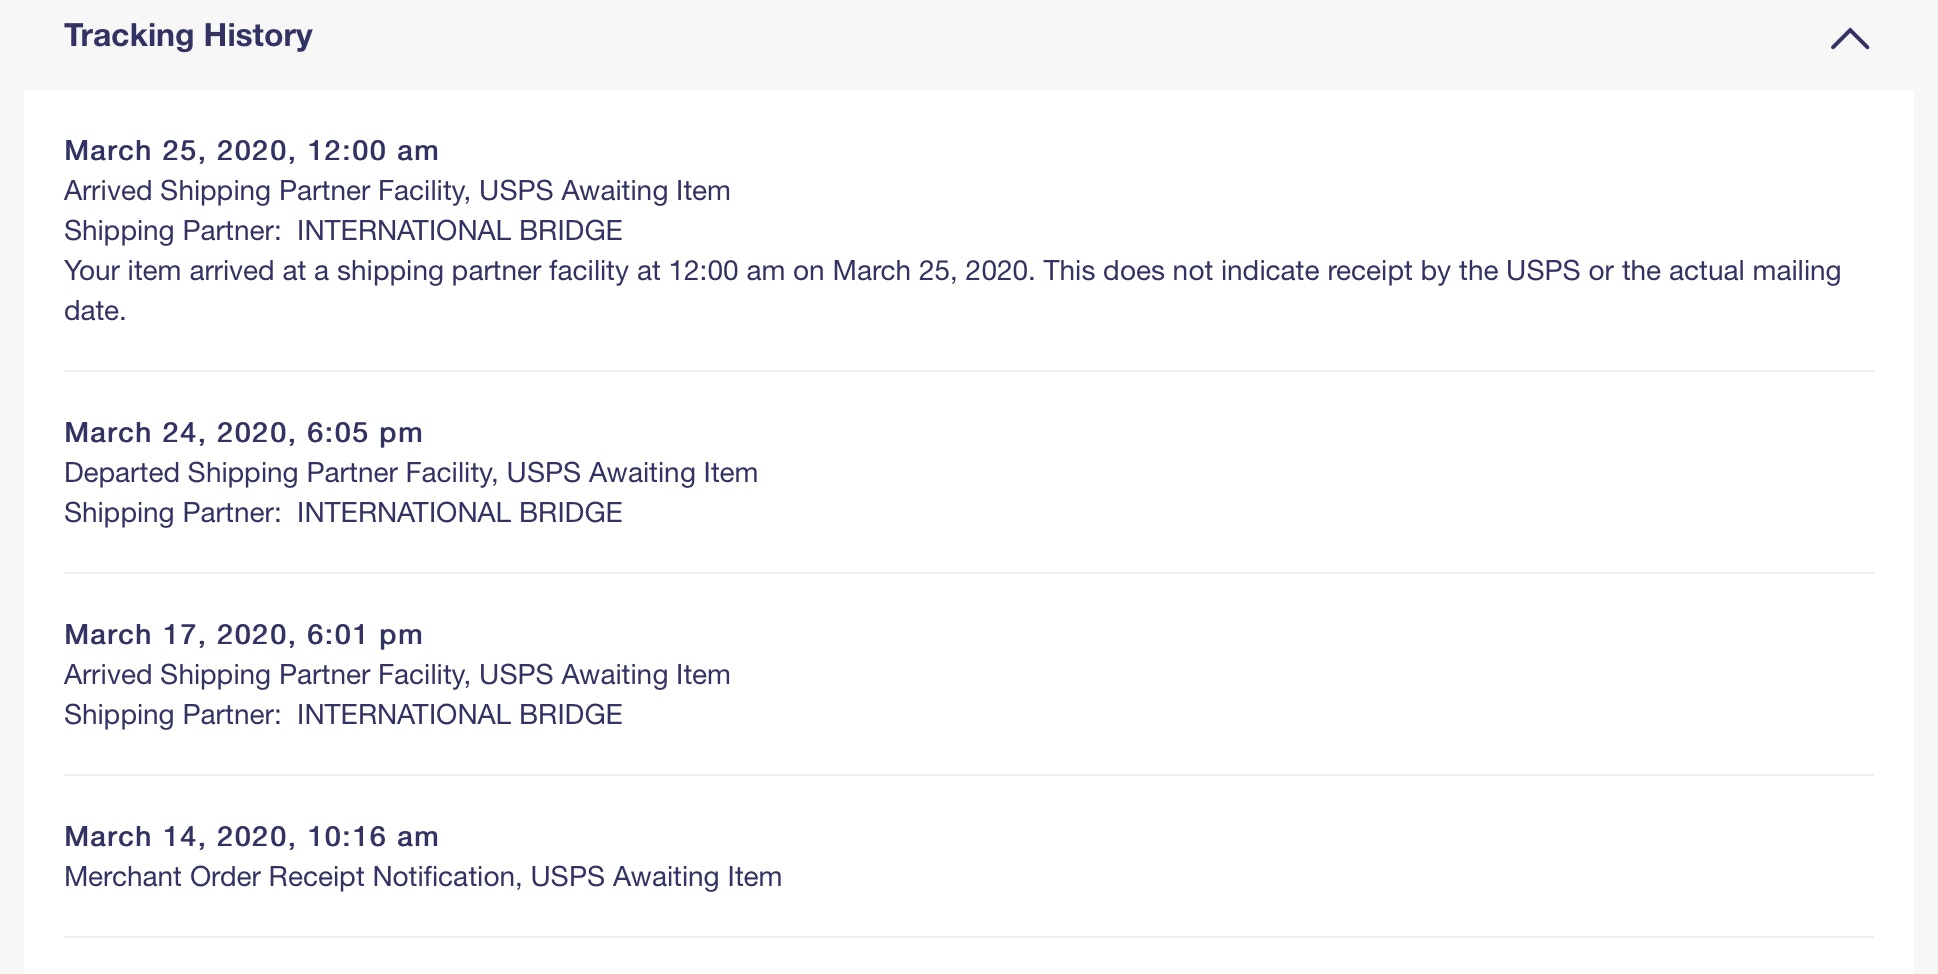Click the "Shipping Partner:" label under March 17
This screenshot has height=974, width=1938.
tap(172, 715)
